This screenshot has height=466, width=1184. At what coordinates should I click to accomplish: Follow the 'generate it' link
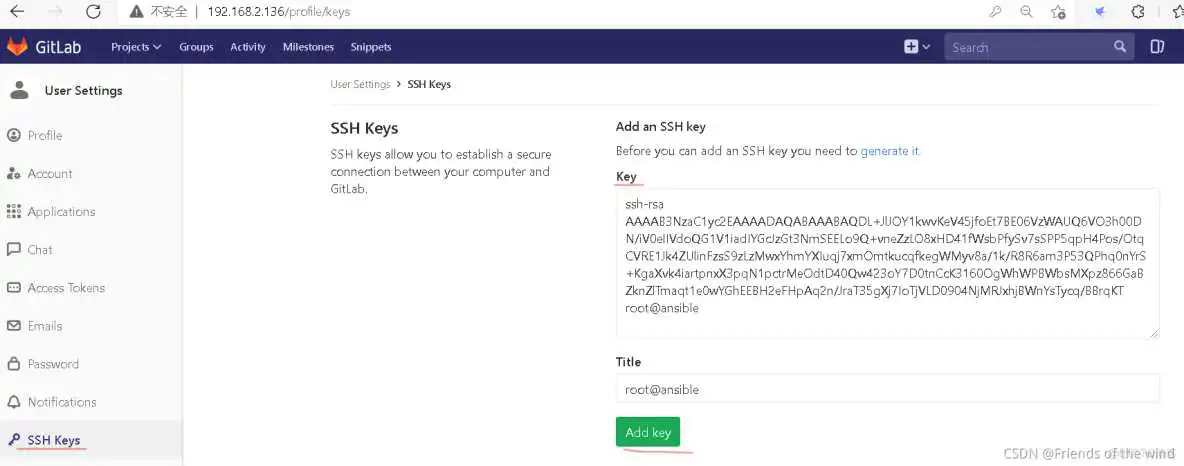(x=890, y=151)
